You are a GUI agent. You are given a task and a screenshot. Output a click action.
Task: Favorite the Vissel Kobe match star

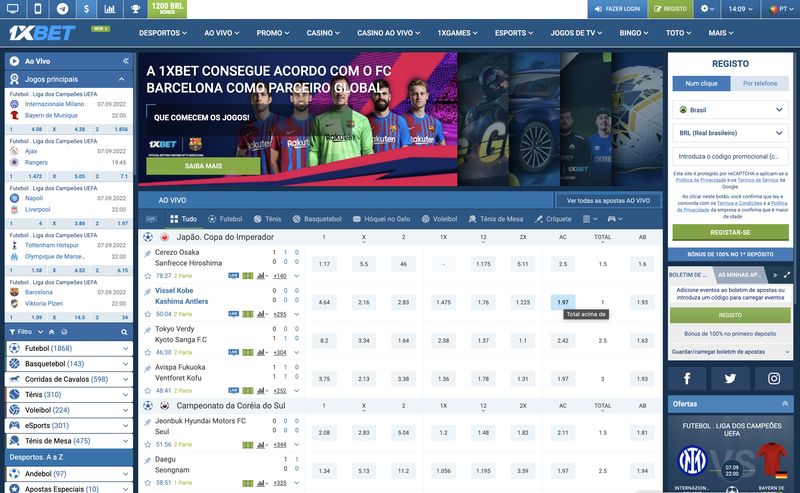[x=147, y=314]
